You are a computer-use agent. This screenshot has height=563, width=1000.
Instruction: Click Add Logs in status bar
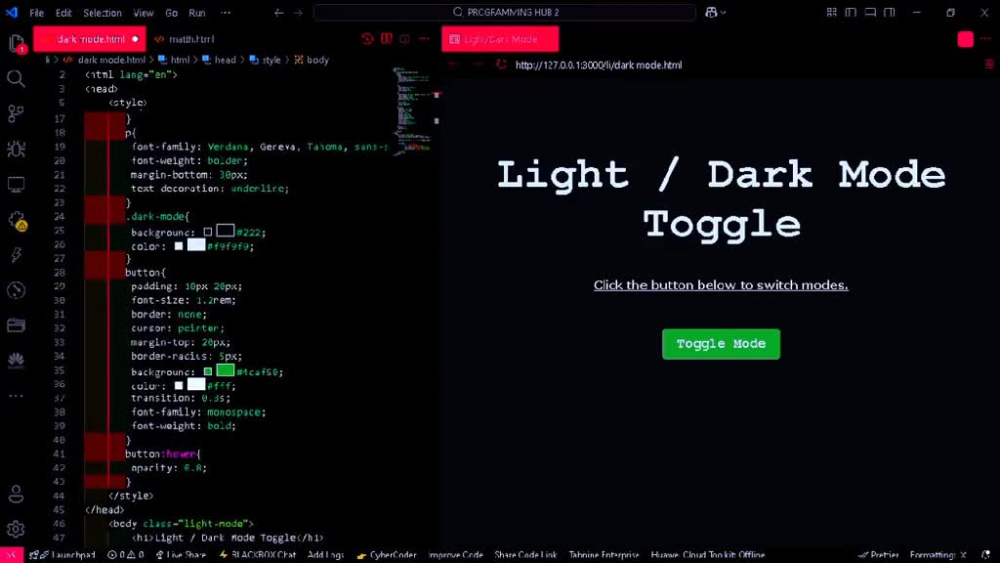(325, 555)
